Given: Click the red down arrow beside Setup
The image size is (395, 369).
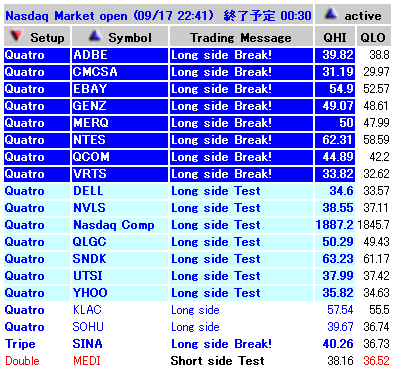Looking at the screenshot, I should (x=16, y=36).
